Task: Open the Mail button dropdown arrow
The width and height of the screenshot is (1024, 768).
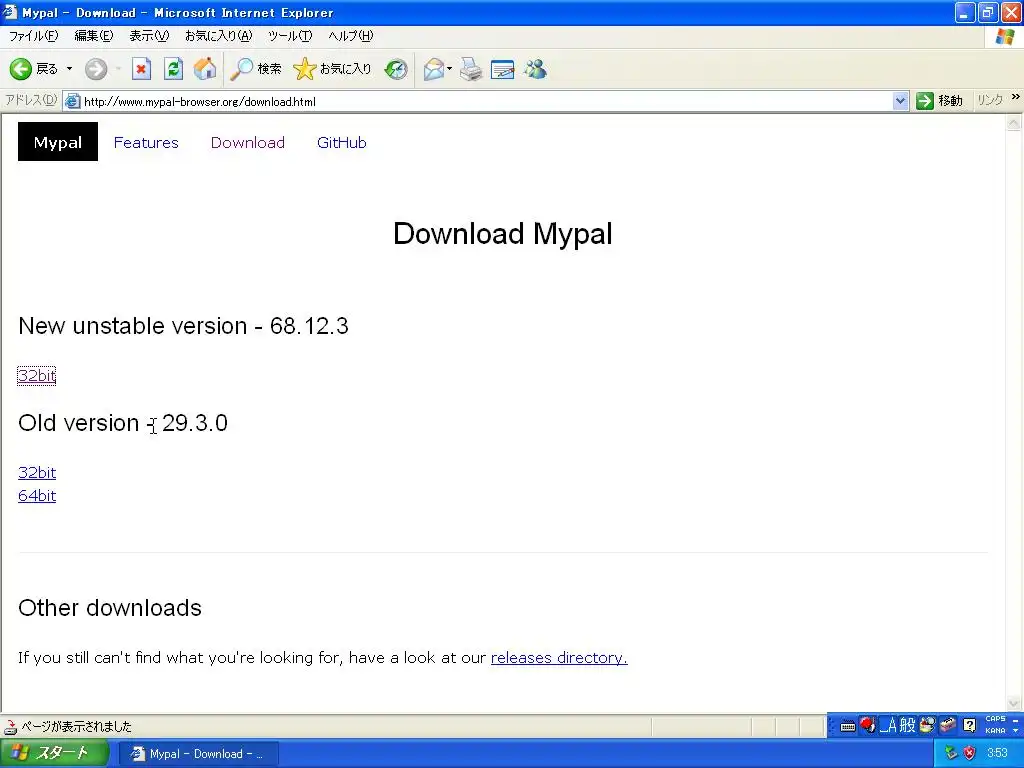Action: [449, 69]
